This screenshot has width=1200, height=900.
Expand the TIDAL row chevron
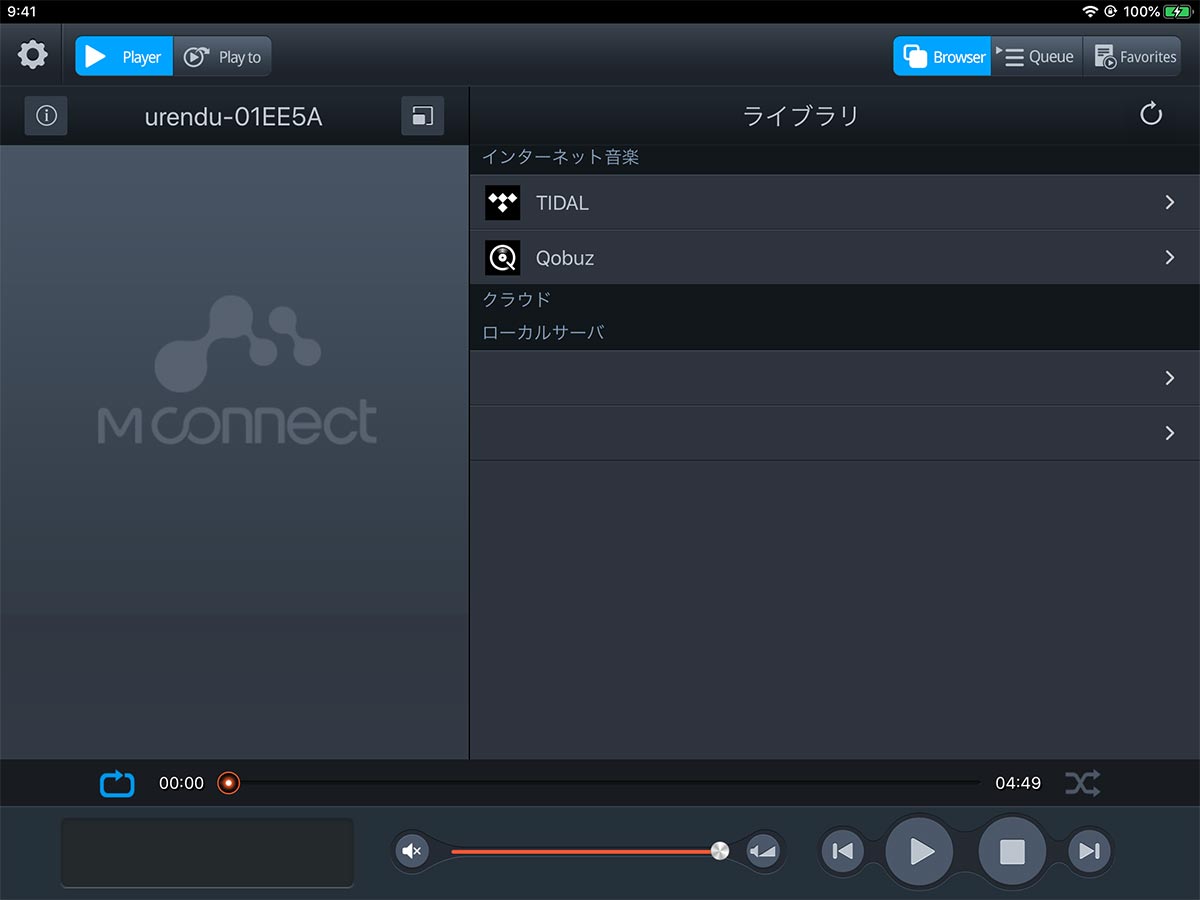pyautogui.click(x=1169, y=203)
